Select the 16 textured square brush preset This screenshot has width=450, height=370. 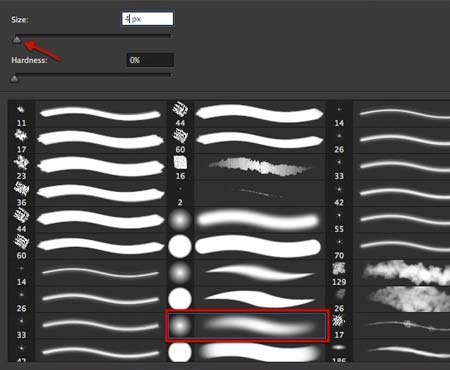246,167
